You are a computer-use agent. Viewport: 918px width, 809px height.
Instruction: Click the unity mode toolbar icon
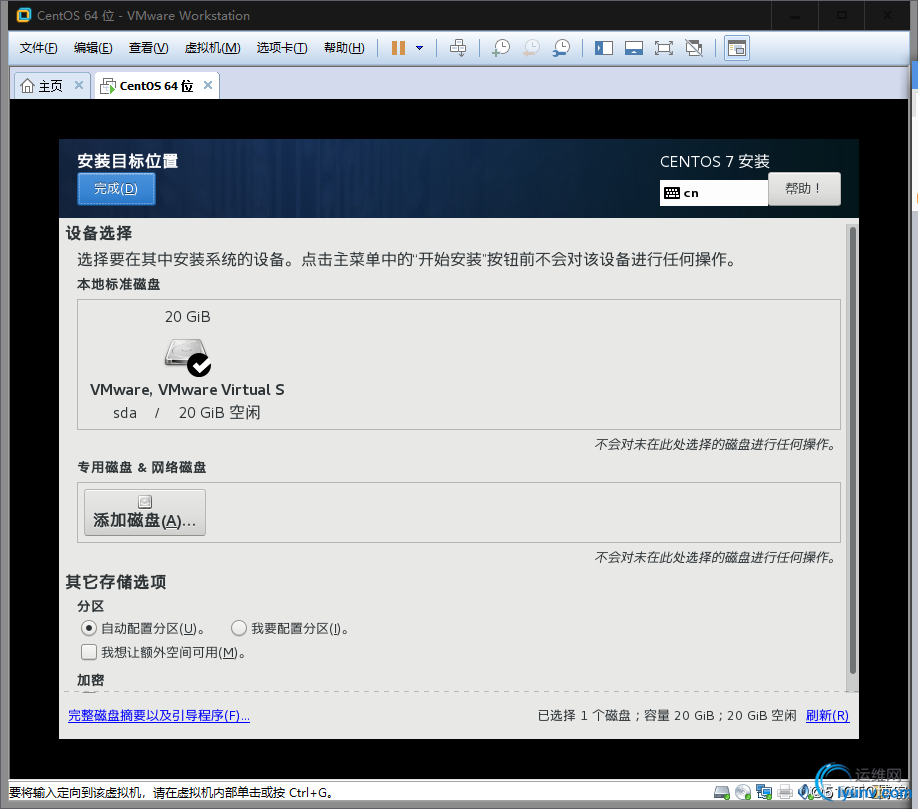tap(694, 48)
